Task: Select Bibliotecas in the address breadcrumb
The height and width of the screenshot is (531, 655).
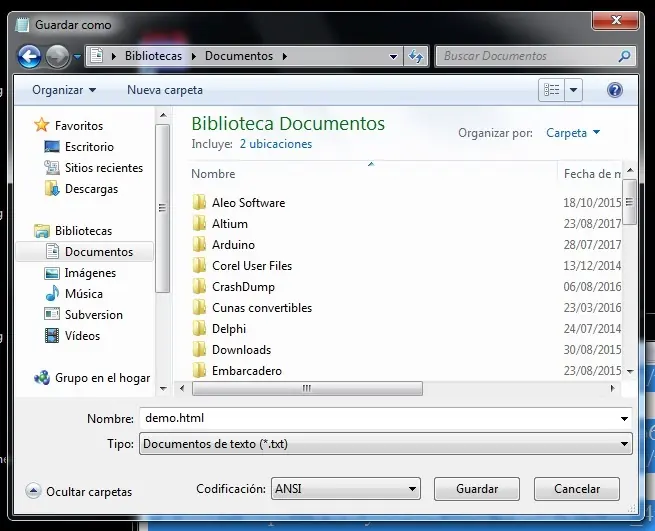Action: tap(153, 56)
